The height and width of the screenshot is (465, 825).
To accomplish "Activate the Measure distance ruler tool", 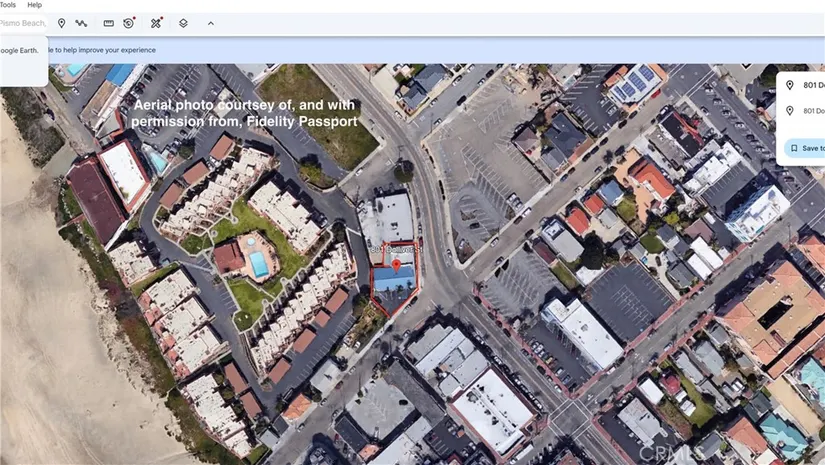I will tap(108, 23).
